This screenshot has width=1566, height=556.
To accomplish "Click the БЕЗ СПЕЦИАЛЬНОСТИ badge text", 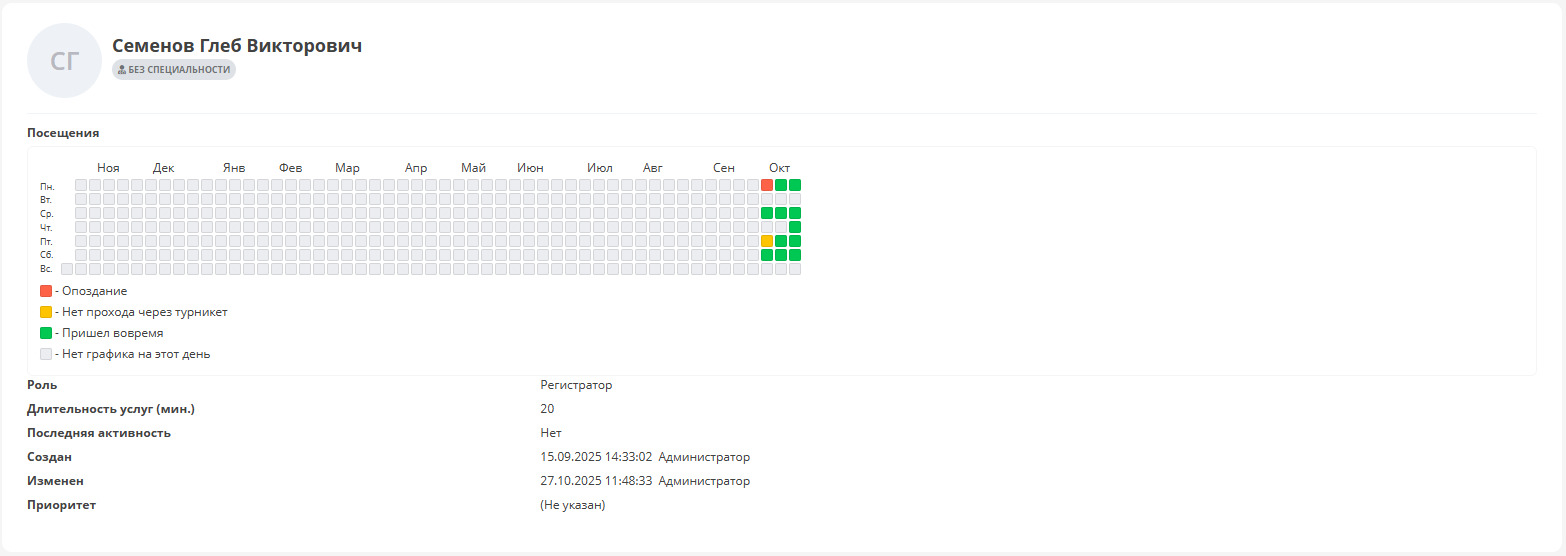I will click(179, 70).
